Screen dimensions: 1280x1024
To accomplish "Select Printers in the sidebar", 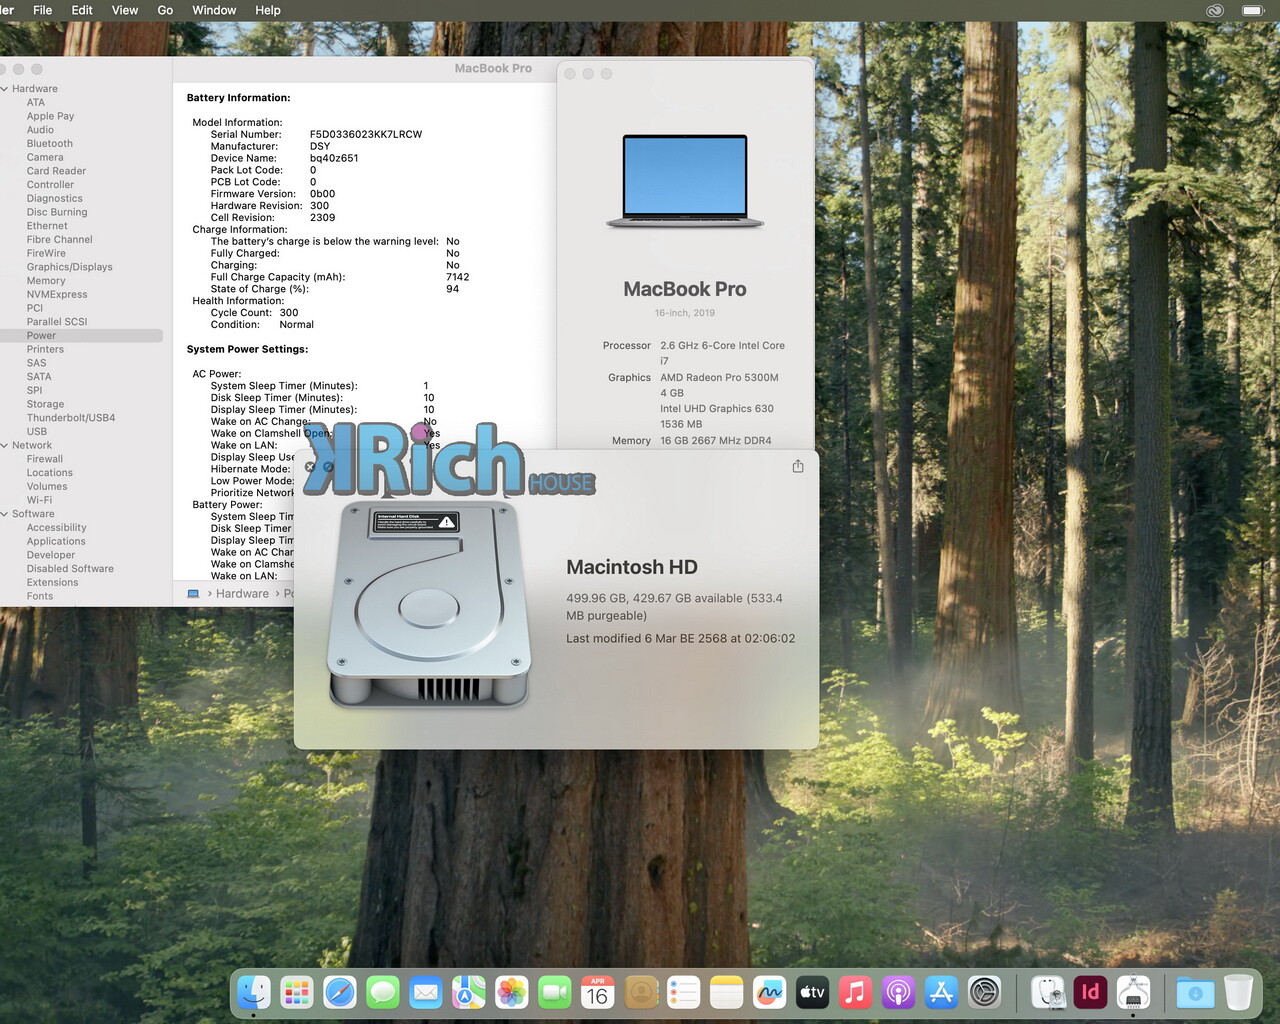I will [x=45, y=350].
